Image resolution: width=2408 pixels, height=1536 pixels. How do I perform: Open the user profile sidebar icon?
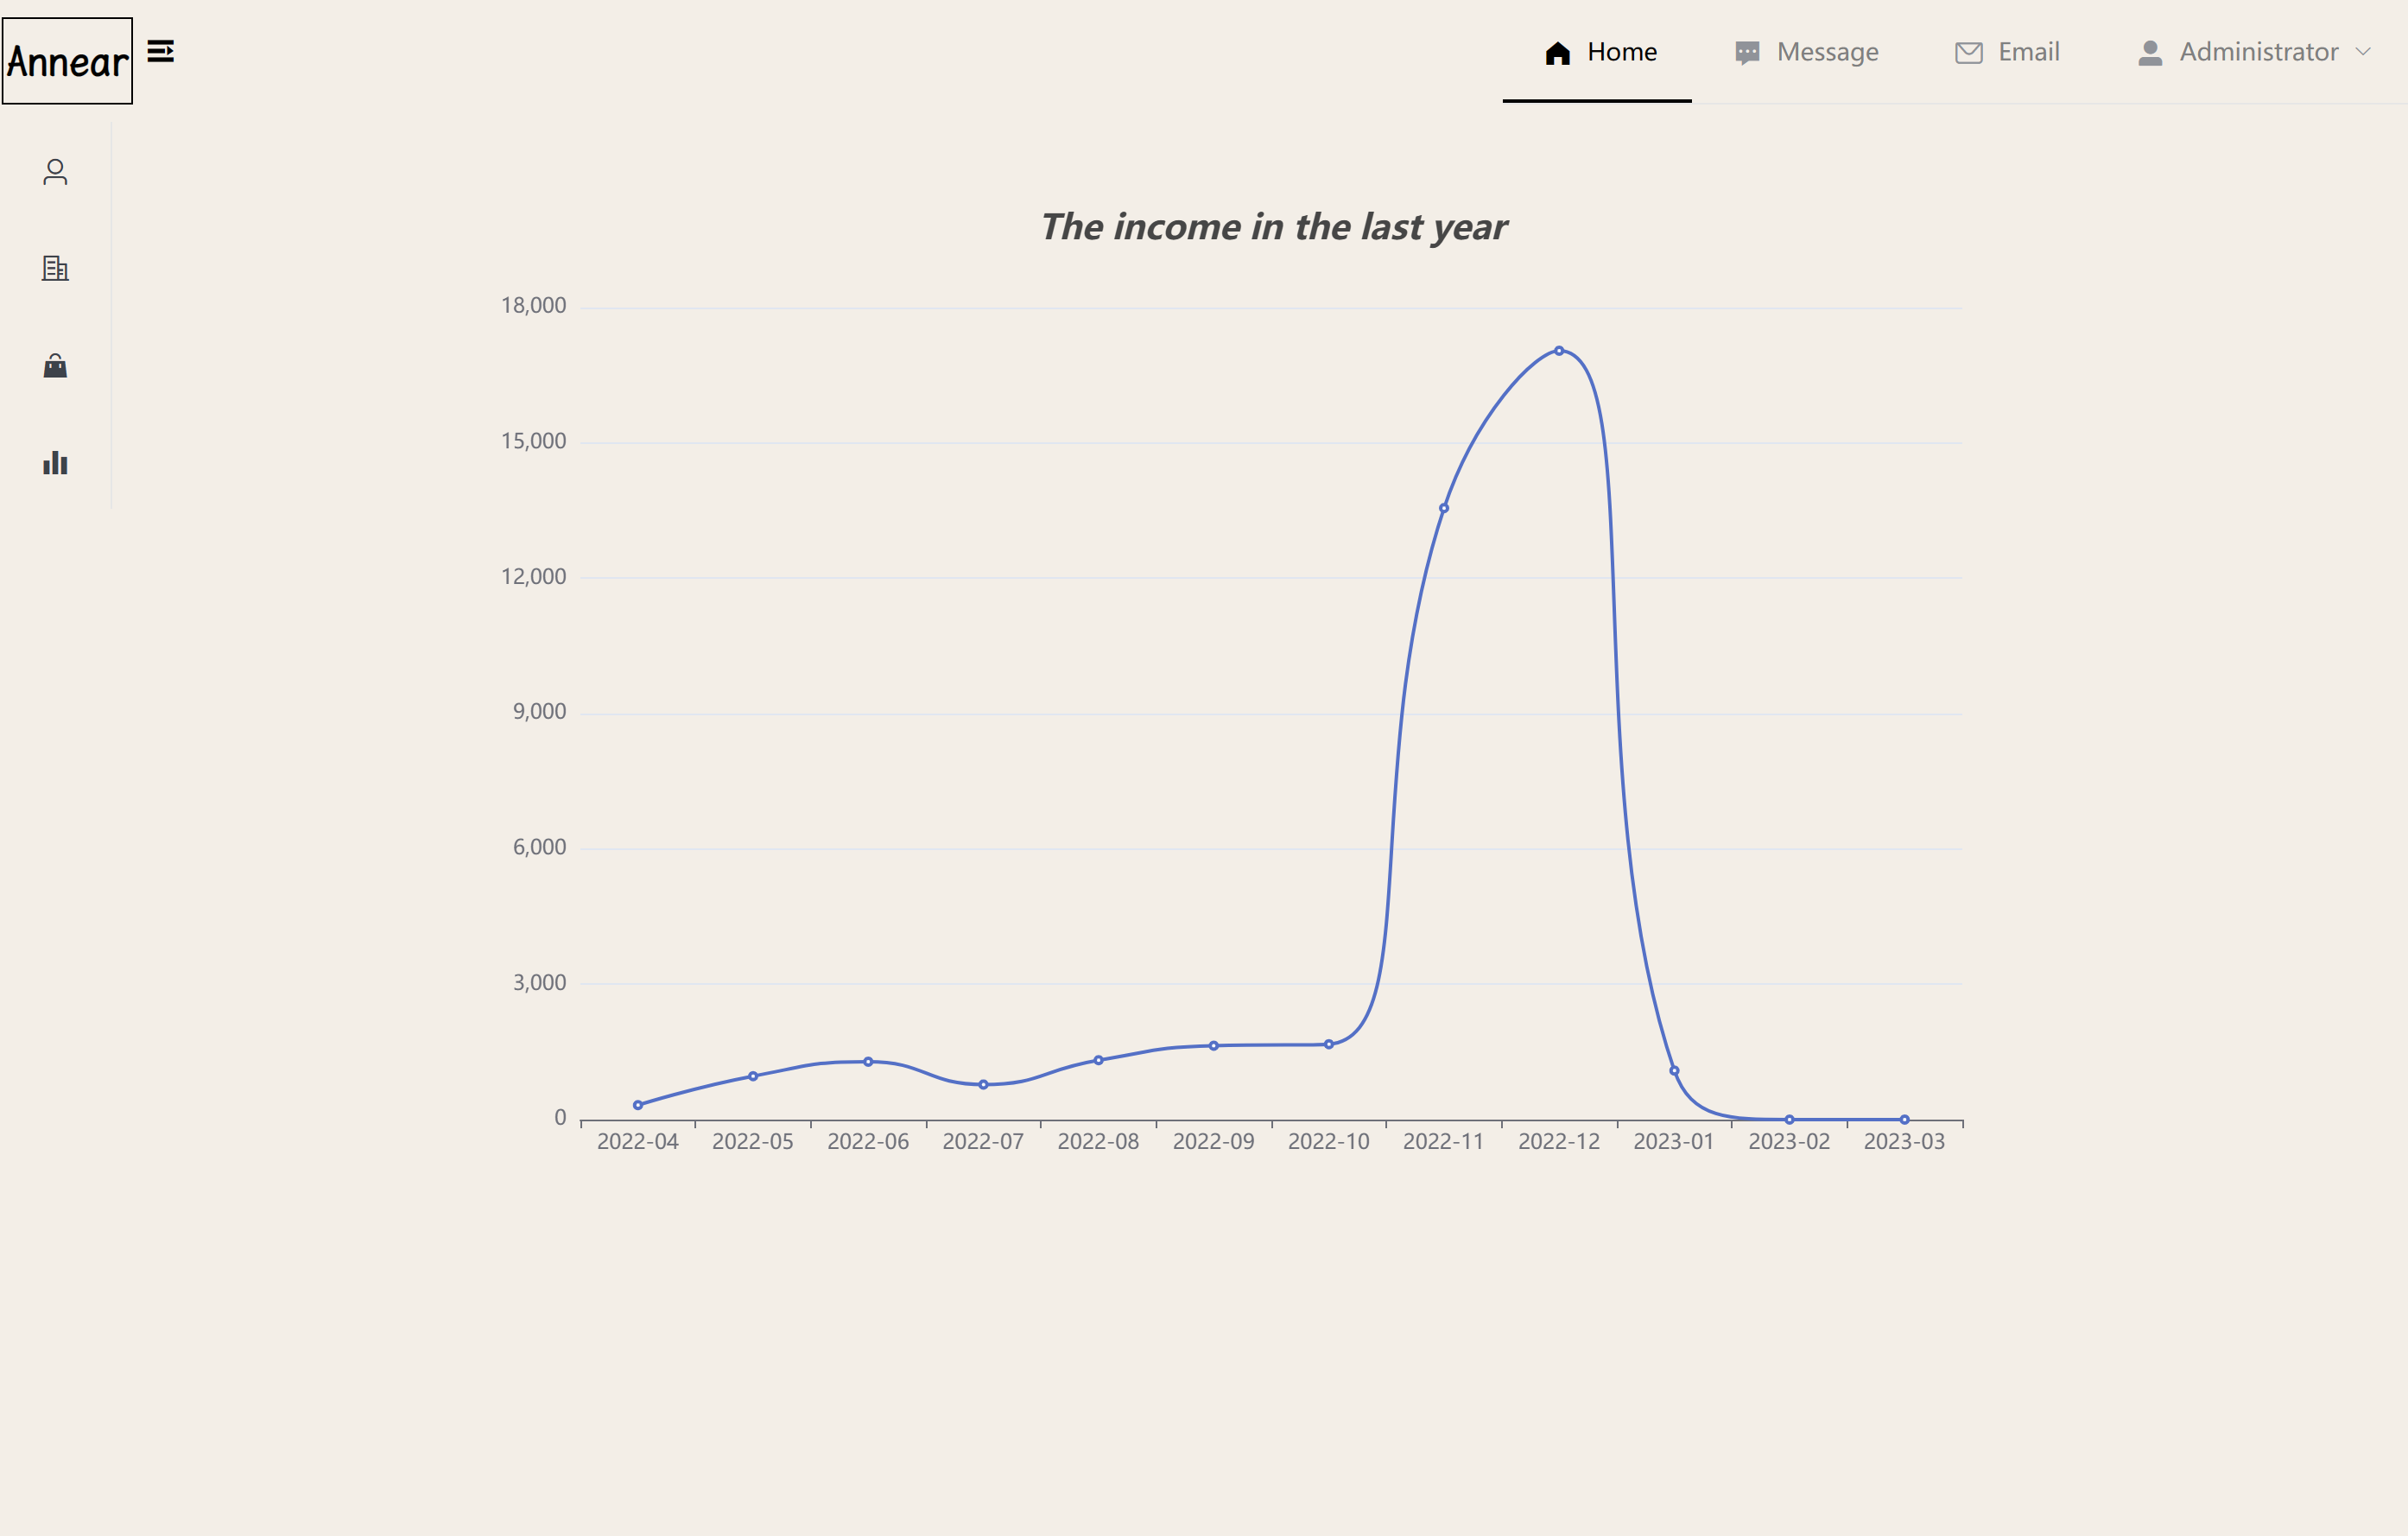point(55,172)
